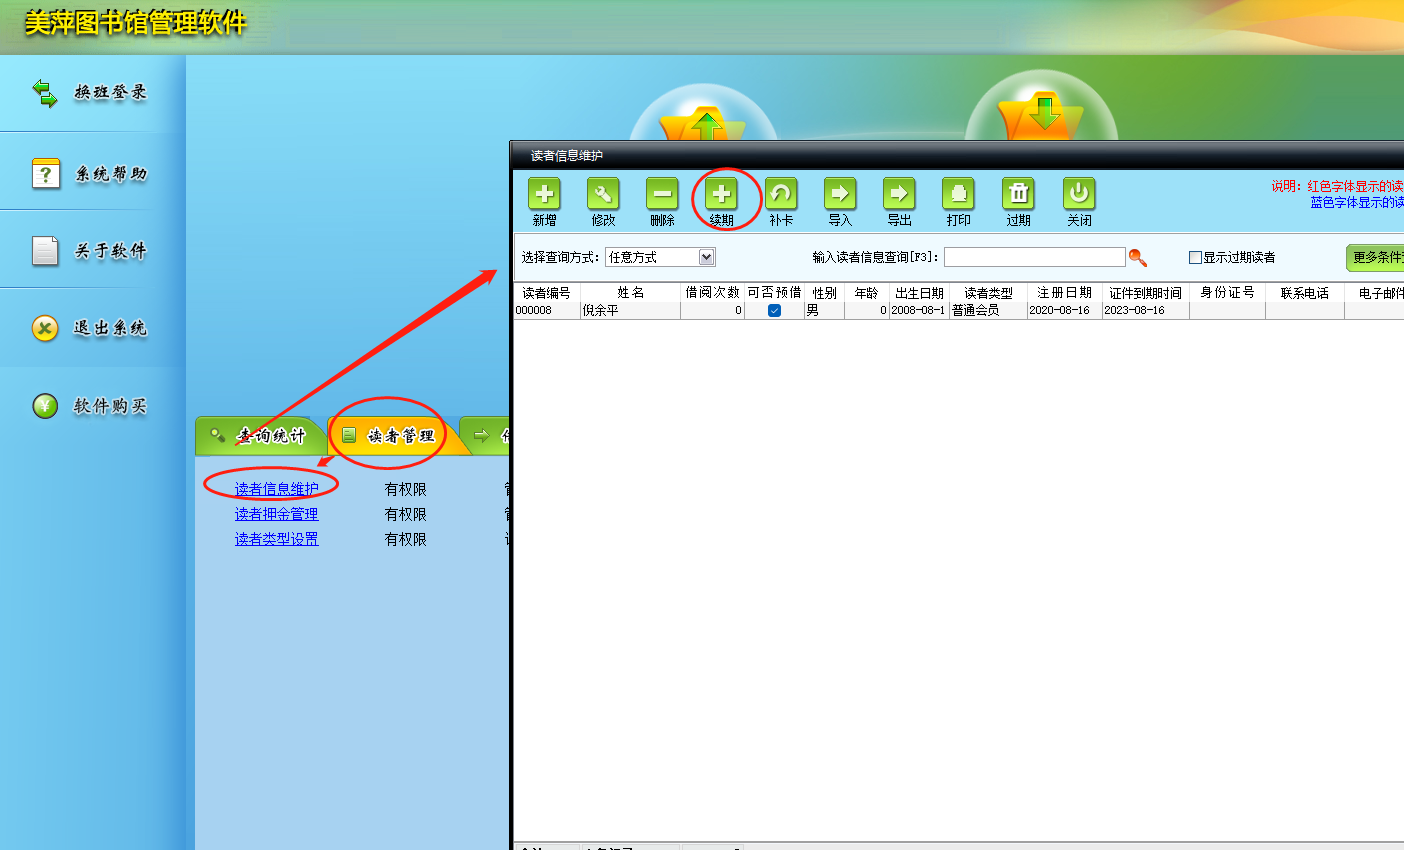1404x850 pixels.
Task: Click the 导入 (Import) arrow icon
Action: coord(840,195)
